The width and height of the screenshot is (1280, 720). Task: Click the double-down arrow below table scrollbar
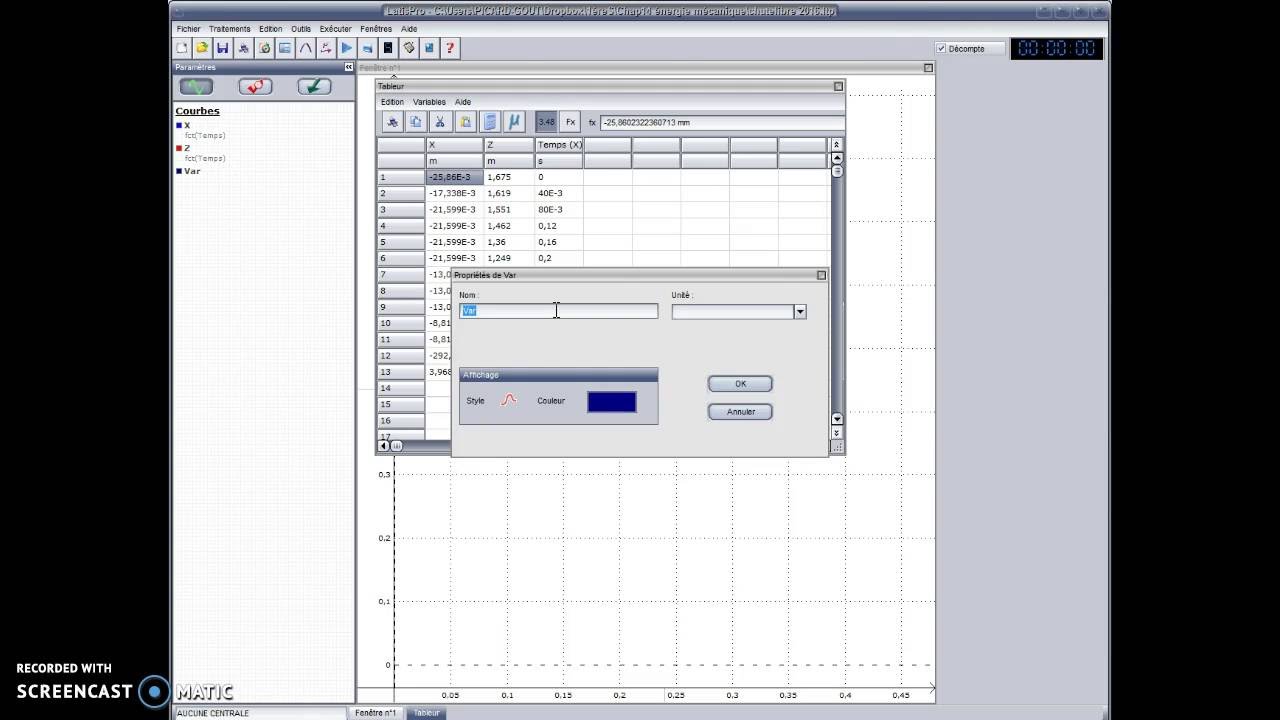click(837, 433)
